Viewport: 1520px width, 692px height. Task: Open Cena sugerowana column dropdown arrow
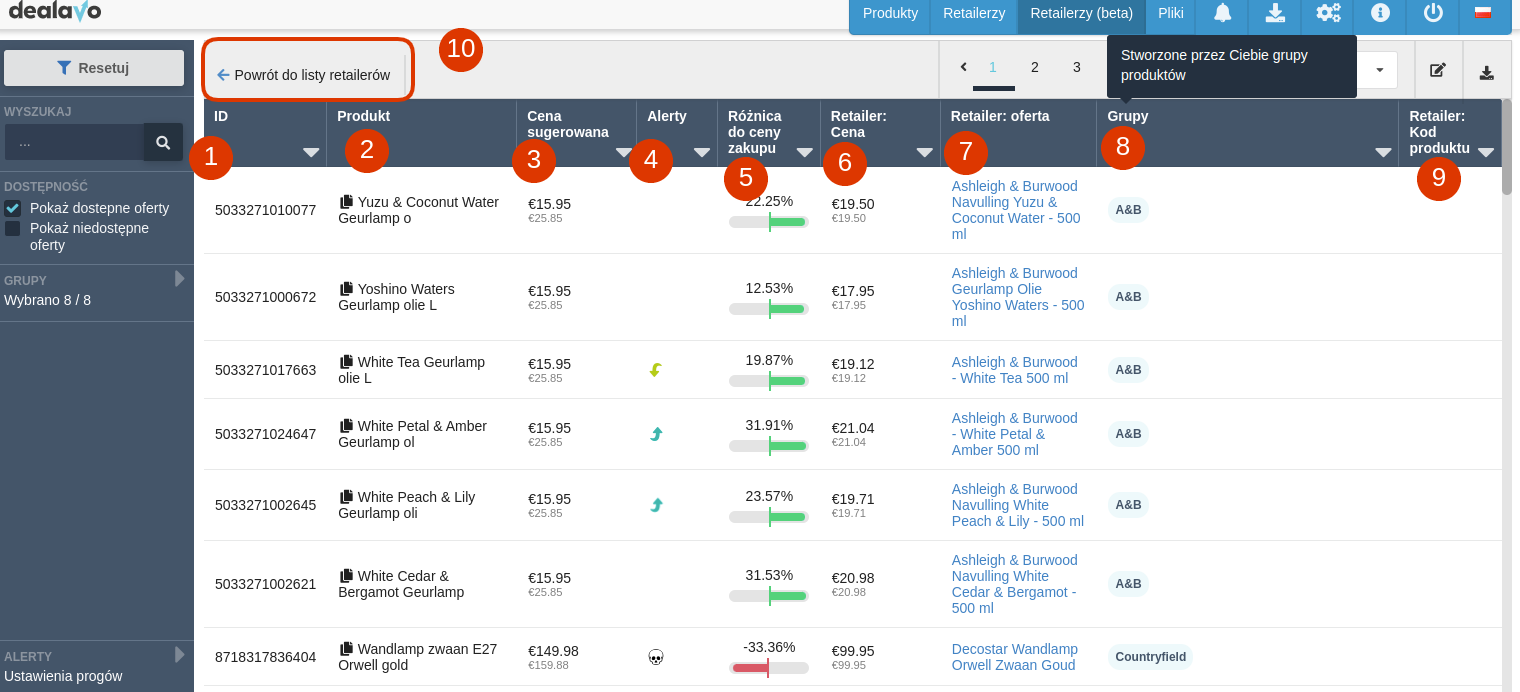tap(624, 152)
